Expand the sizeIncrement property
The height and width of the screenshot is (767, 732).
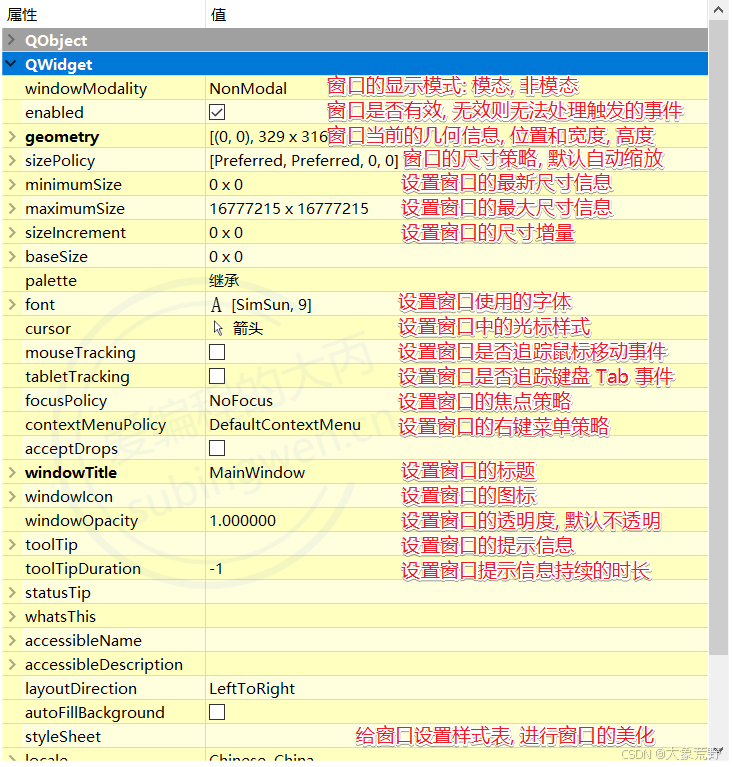pyautogui.click(x=12, y=232)
